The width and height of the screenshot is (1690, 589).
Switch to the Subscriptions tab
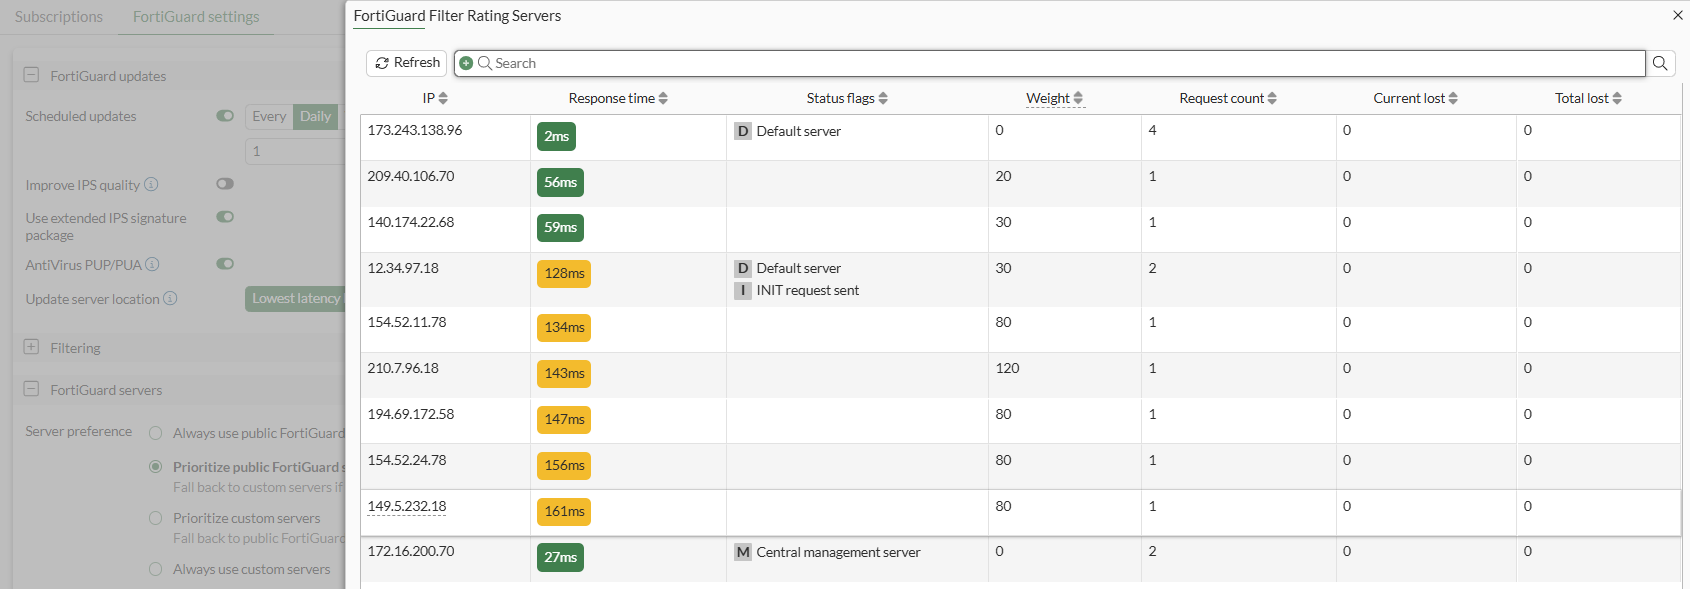point(59,17)
